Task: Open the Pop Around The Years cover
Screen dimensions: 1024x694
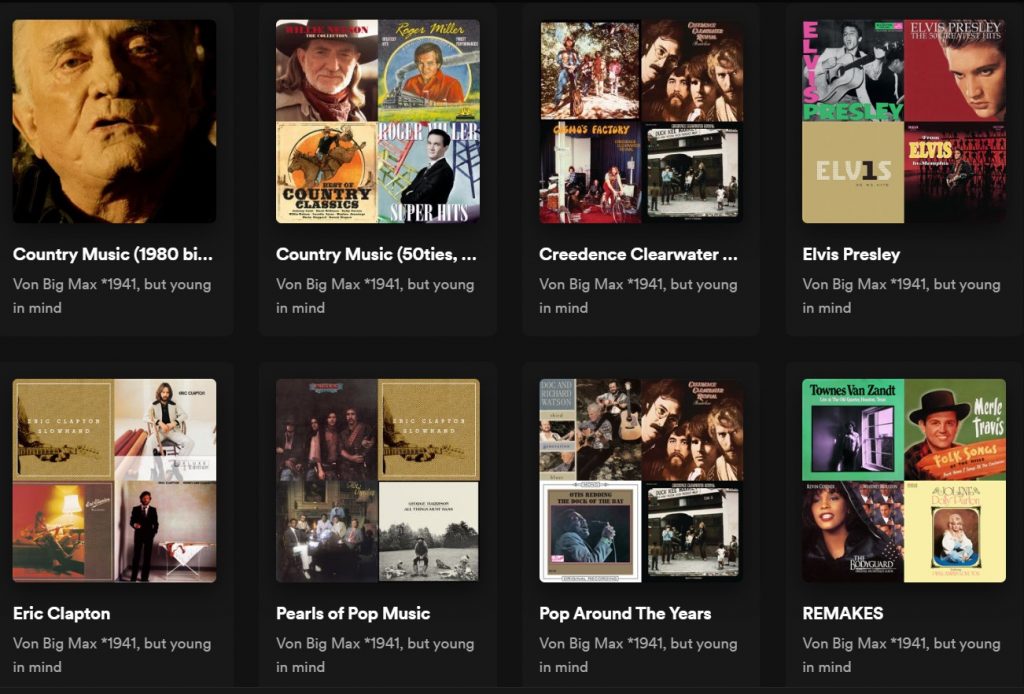Action: coord(640,480)
